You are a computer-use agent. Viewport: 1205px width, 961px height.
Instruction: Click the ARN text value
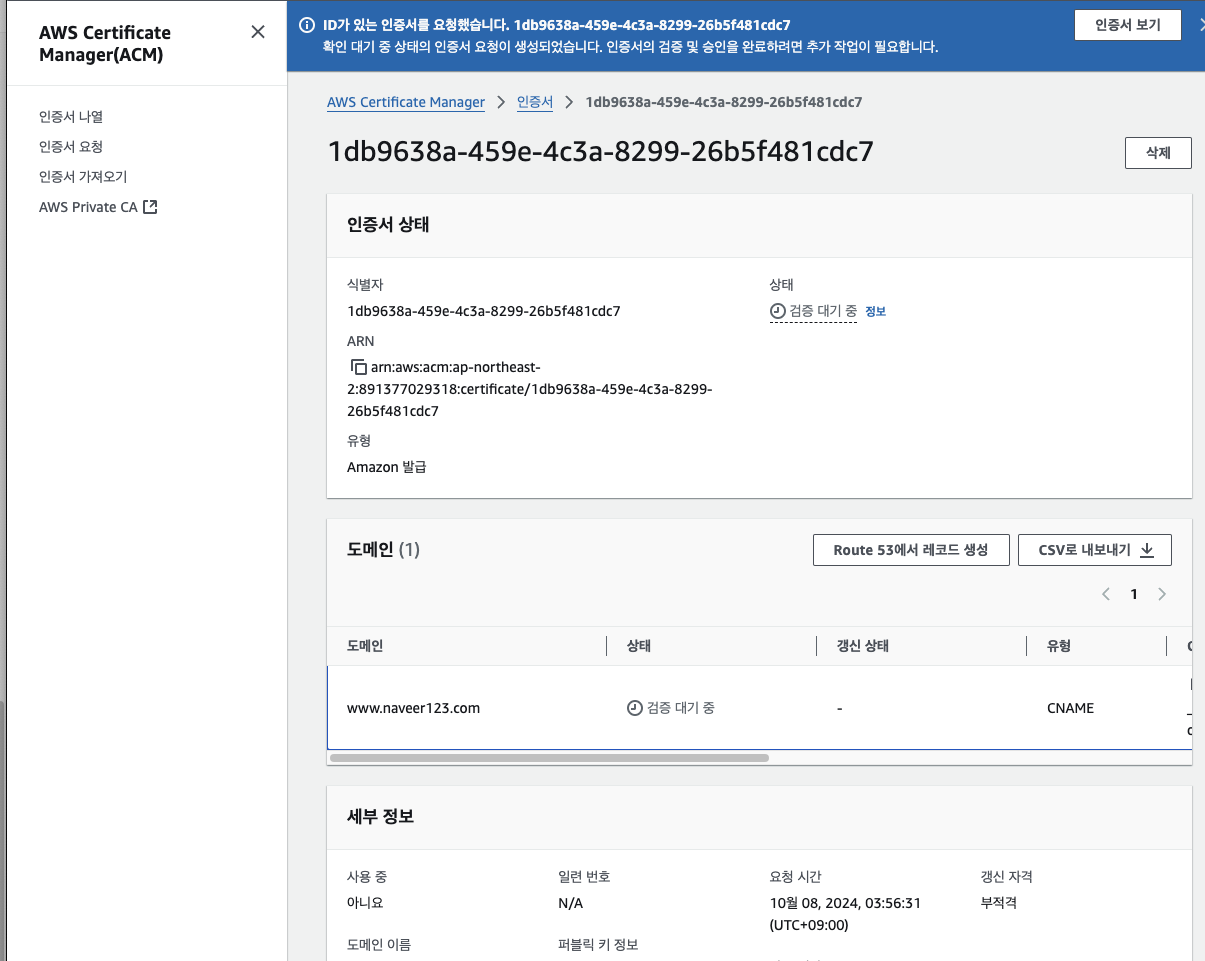point(530,389)
